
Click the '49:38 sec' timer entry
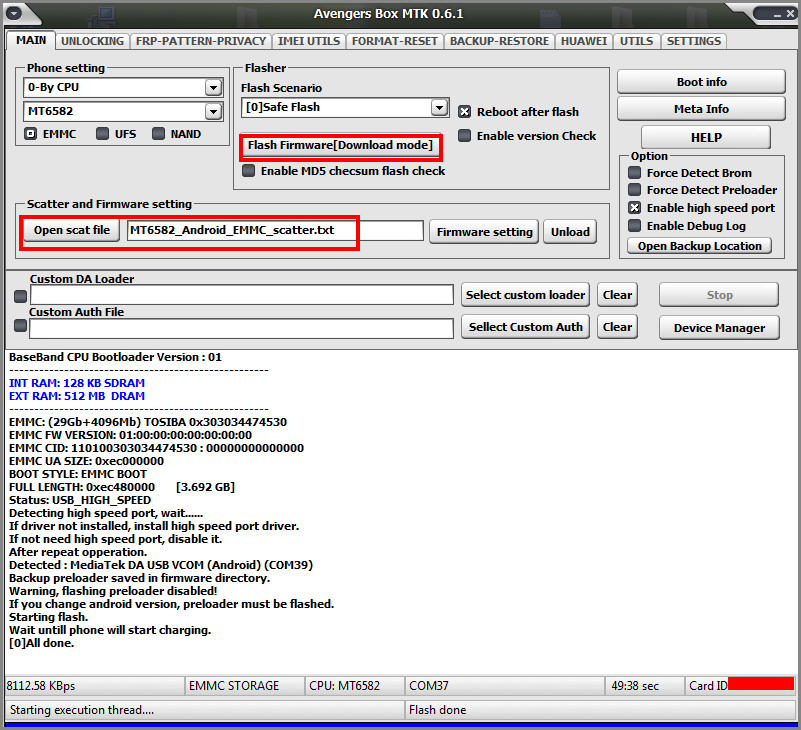[645, 686]
